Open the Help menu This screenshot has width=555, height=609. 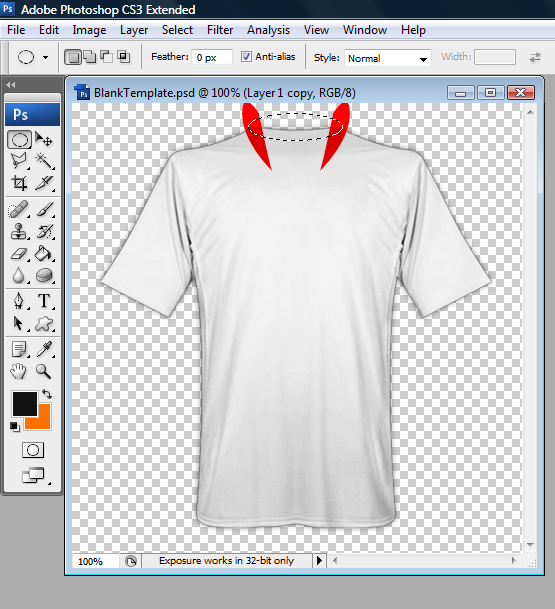tap(413, 30)
